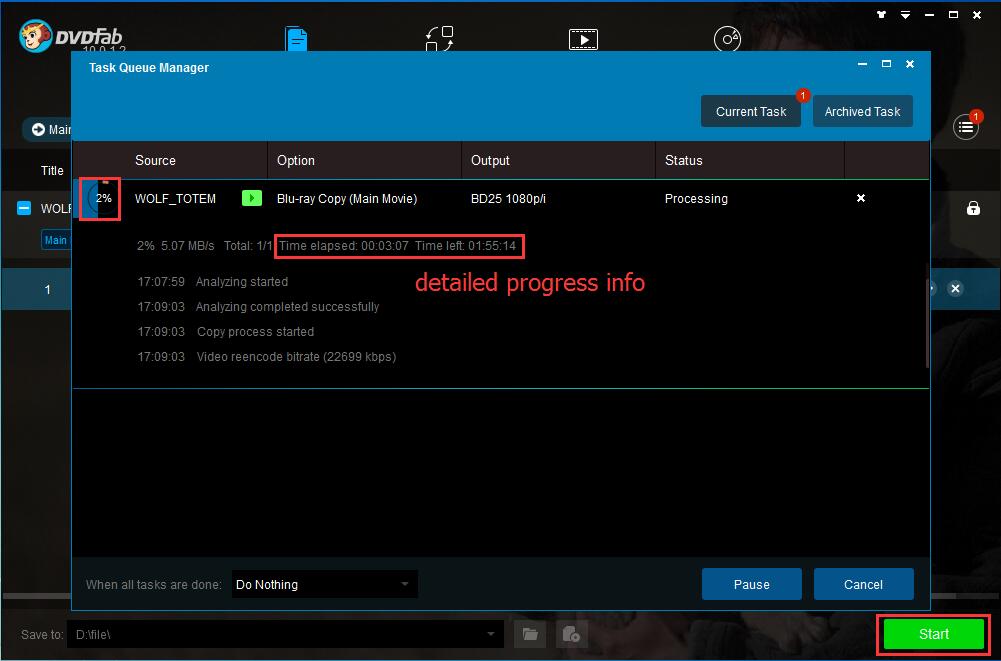Collapse the WOLF title with minus toggle

(x=24, y=208)
